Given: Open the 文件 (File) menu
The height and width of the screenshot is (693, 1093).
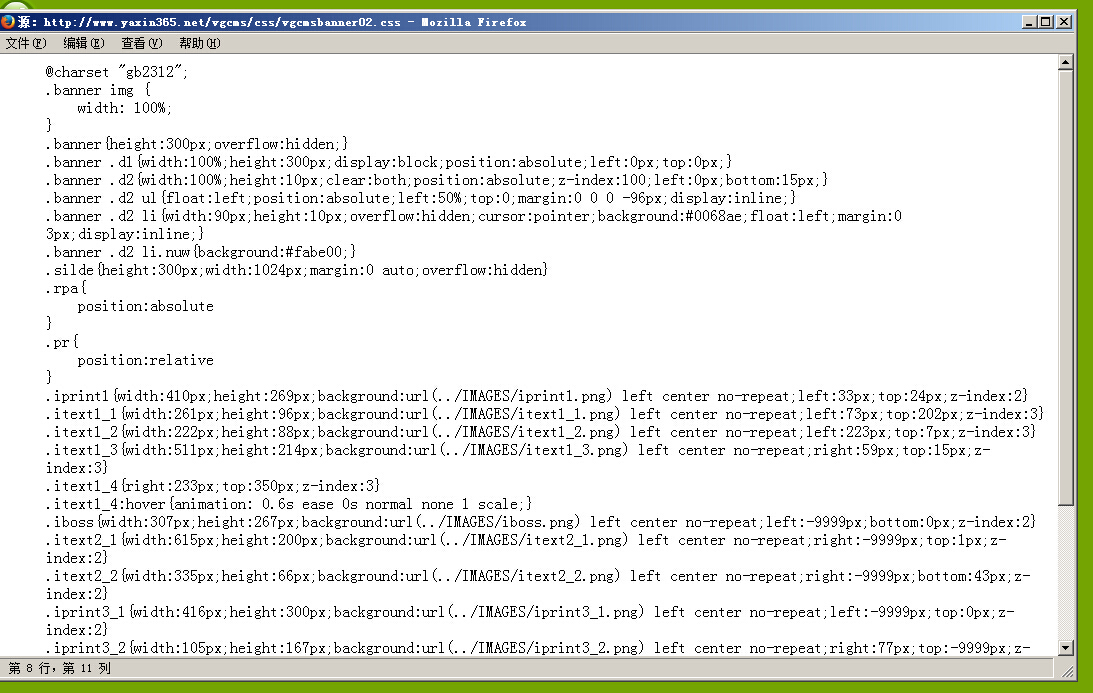Looking at the screenshot, I should 26,43.
